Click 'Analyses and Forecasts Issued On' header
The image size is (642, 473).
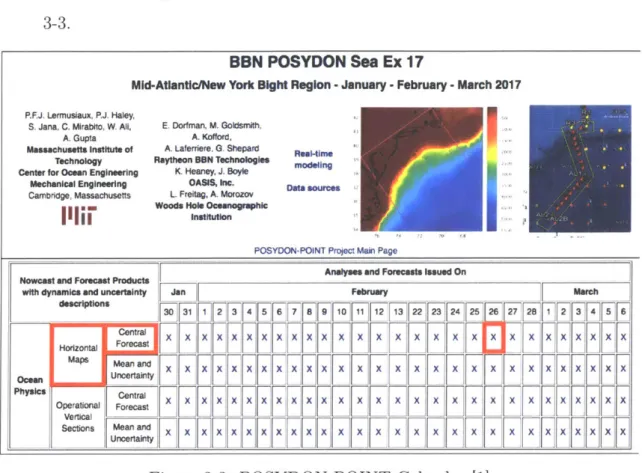pyautogui.click(x=395, y=272)
